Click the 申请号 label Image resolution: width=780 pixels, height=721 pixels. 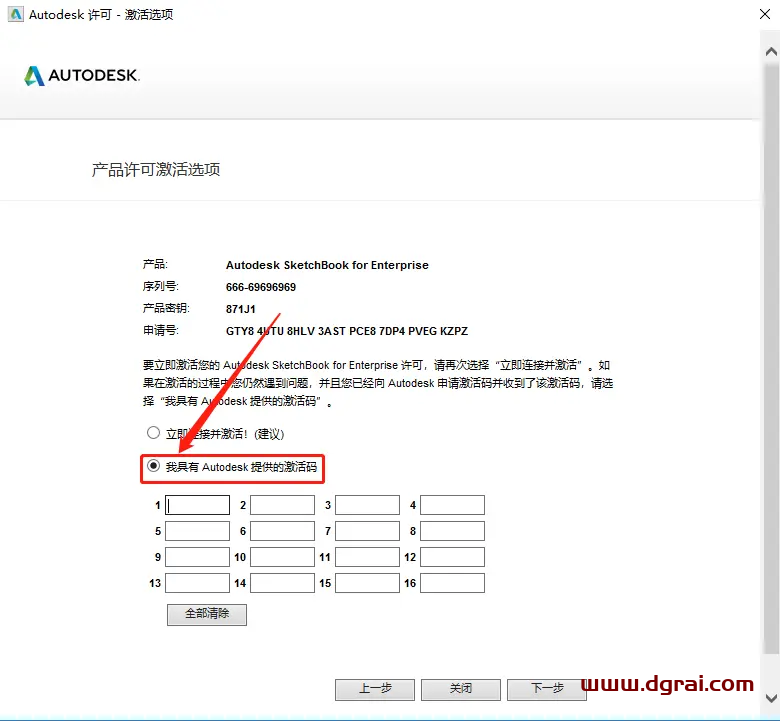pos(161,330)
